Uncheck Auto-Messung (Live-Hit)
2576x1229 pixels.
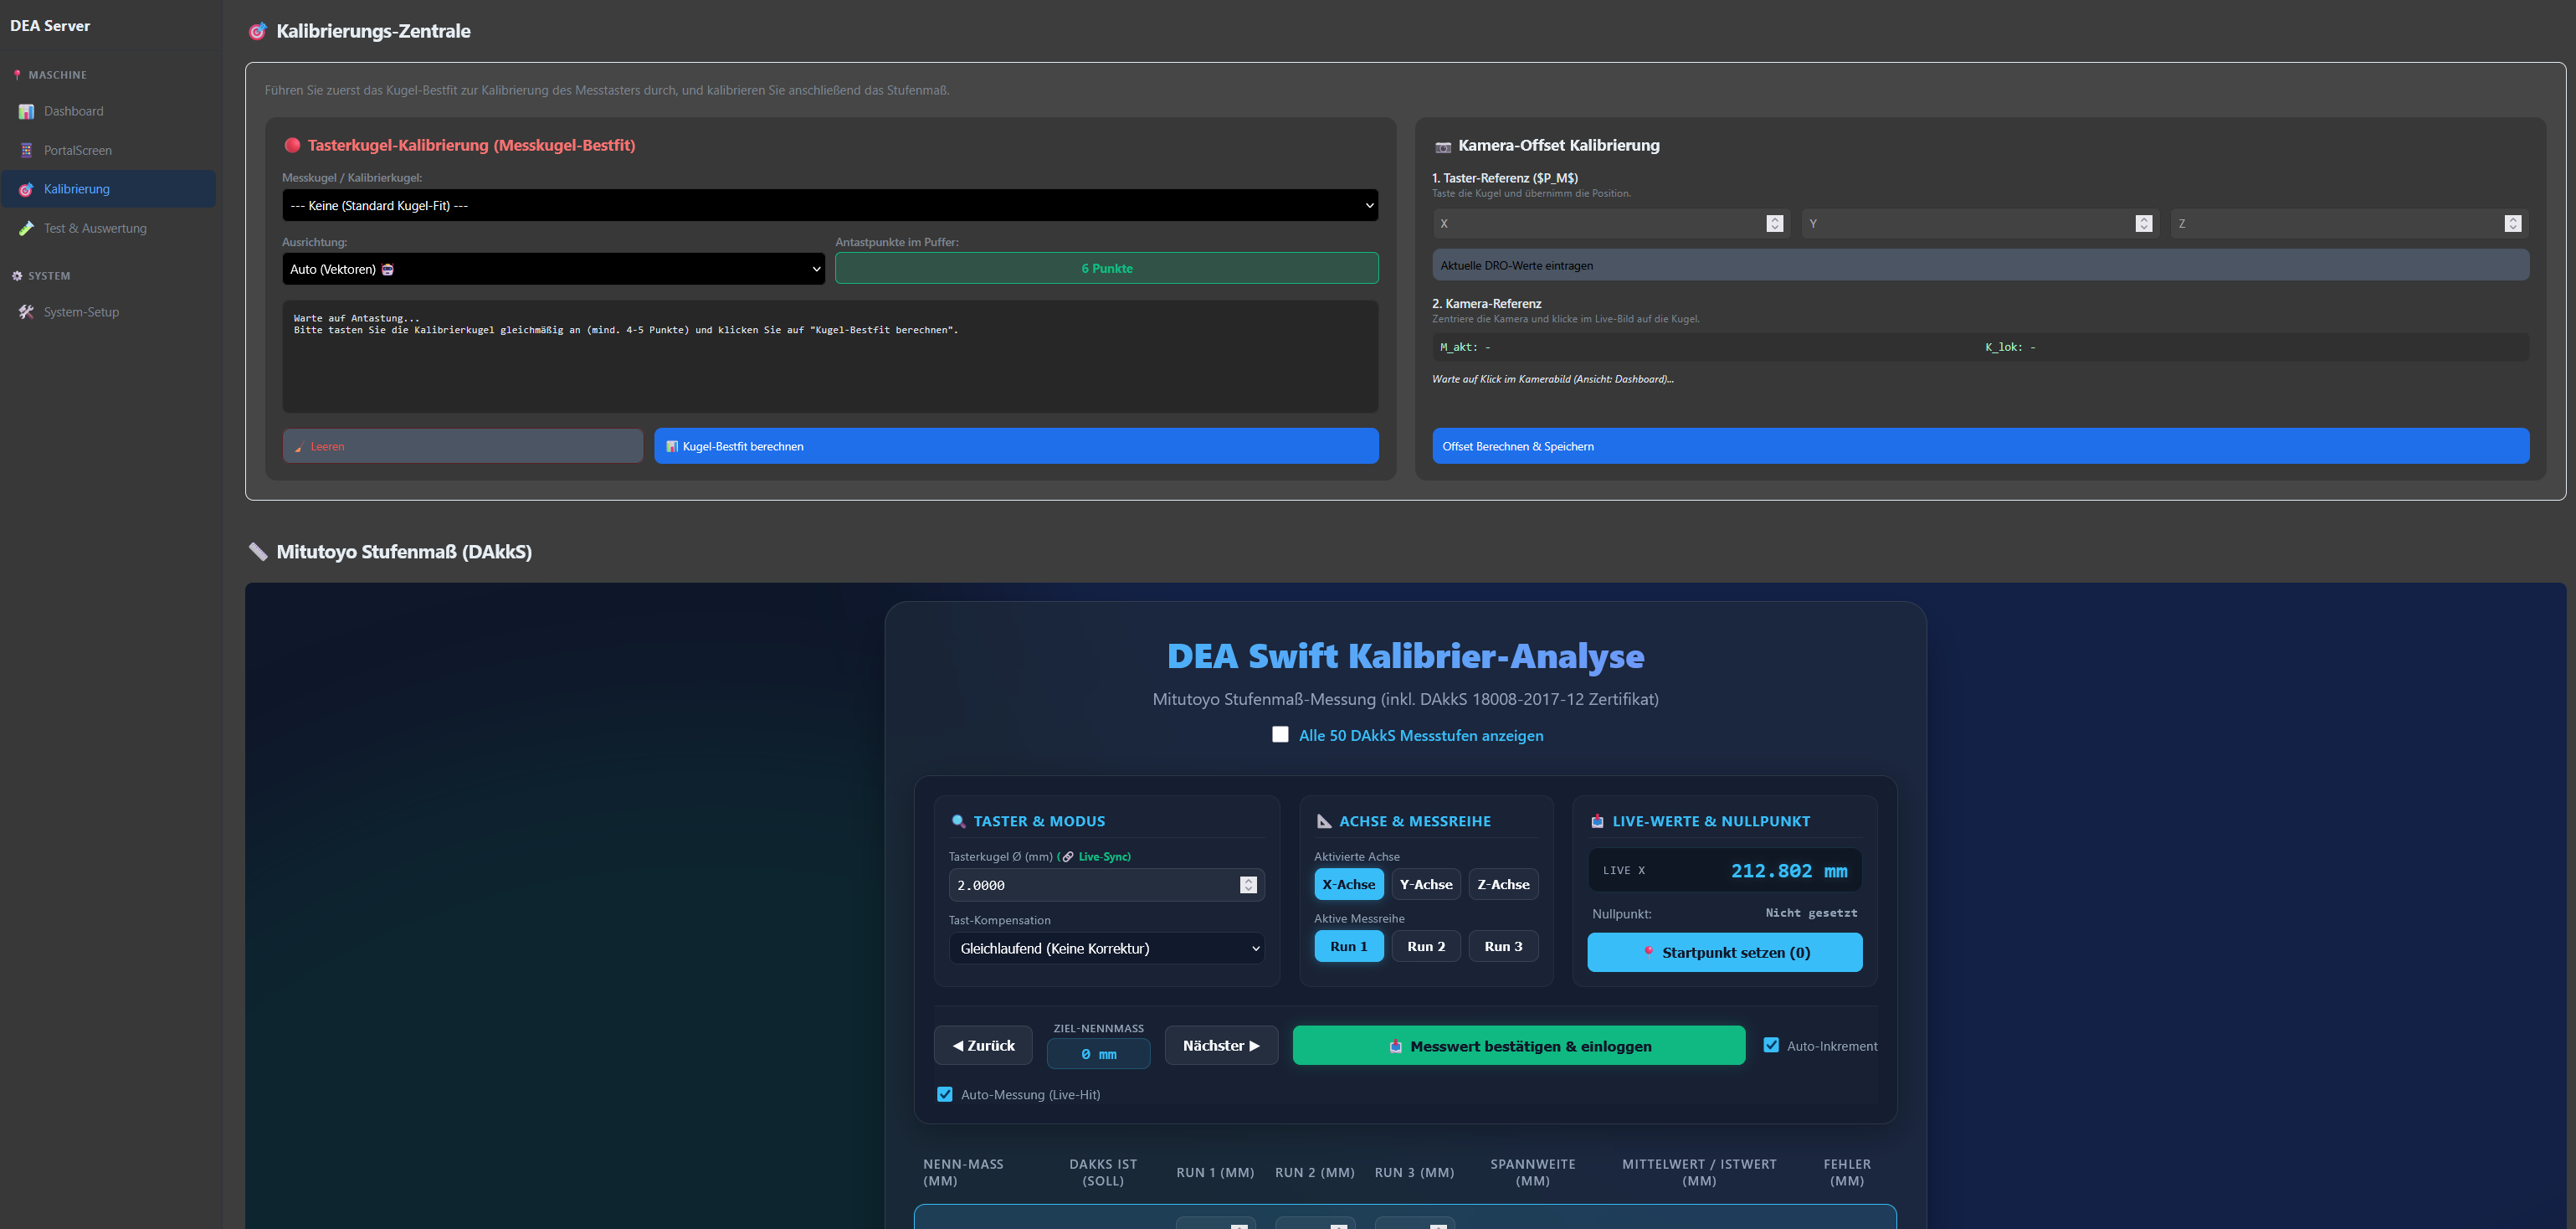[x=945, y=1094]
